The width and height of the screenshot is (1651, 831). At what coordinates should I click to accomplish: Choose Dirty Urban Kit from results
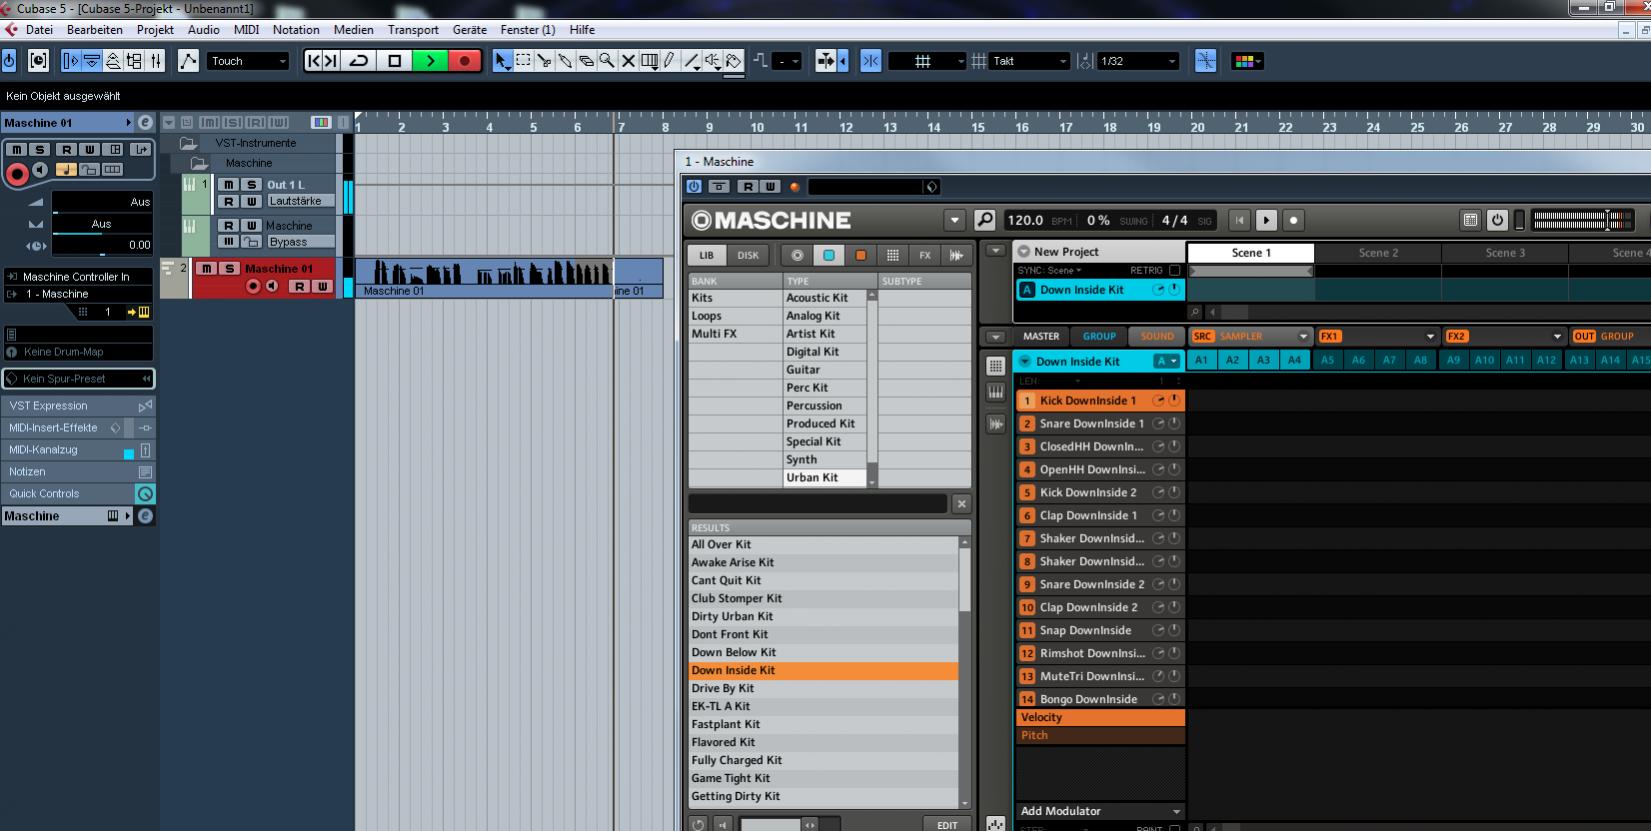(823, 617)
